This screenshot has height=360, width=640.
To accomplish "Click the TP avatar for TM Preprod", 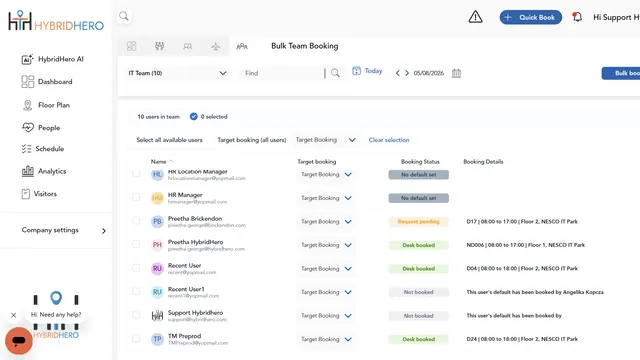I will point(157,339).
